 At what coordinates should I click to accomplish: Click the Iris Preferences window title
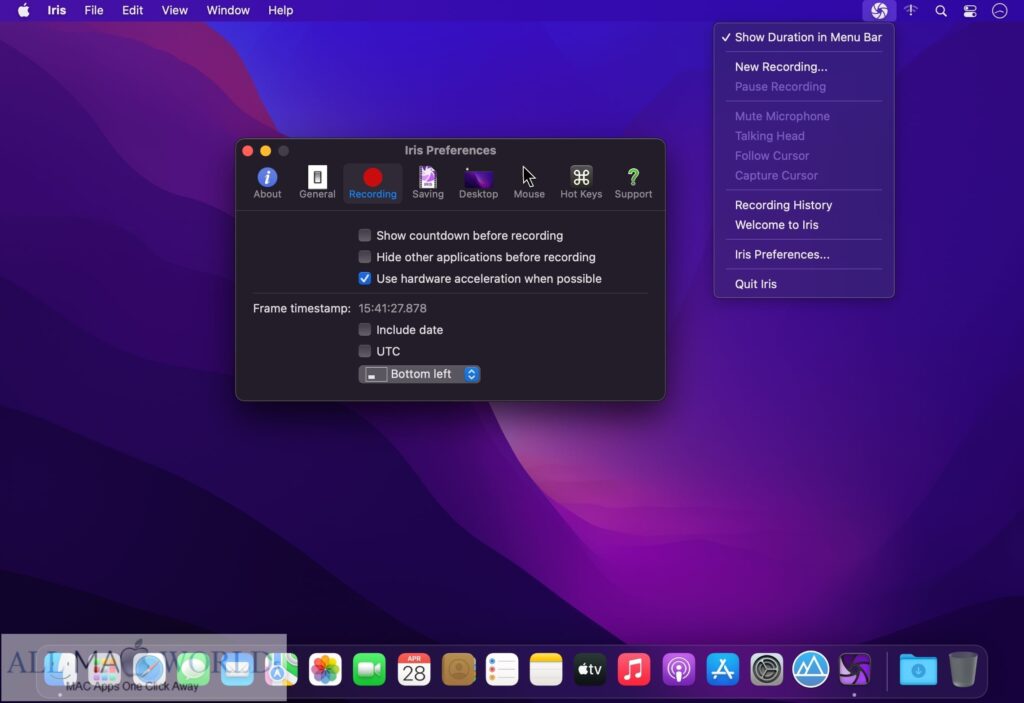pos(450,150)
